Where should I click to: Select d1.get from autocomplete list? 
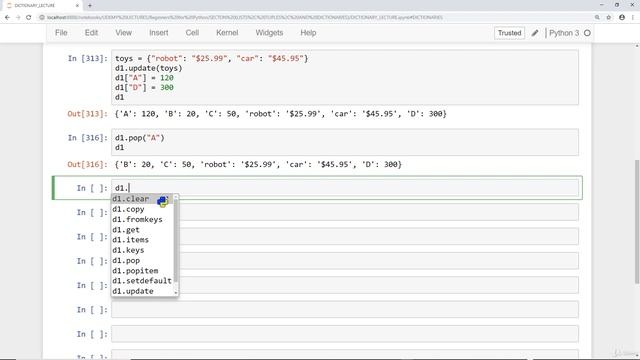point(142,230)
